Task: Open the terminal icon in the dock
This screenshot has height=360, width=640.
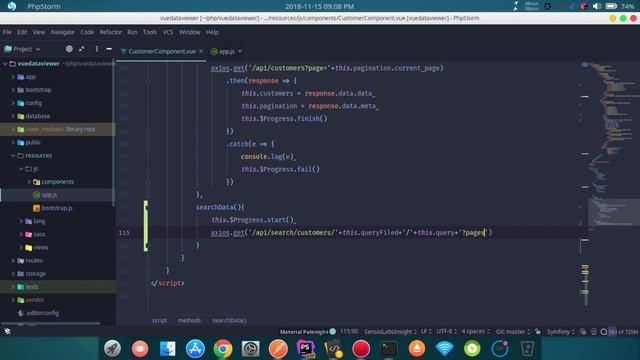Action: point(389,349)
